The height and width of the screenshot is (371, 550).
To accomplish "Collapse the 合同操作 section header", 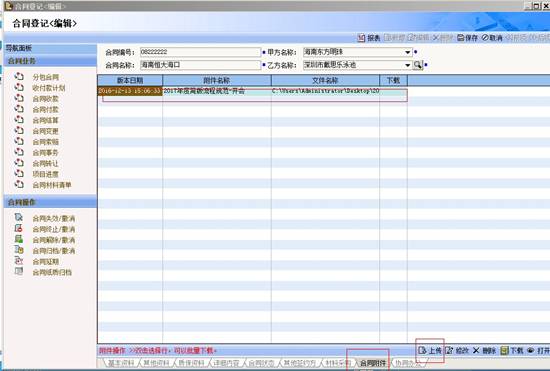I will pyautogui.click(x=50, y=202).
